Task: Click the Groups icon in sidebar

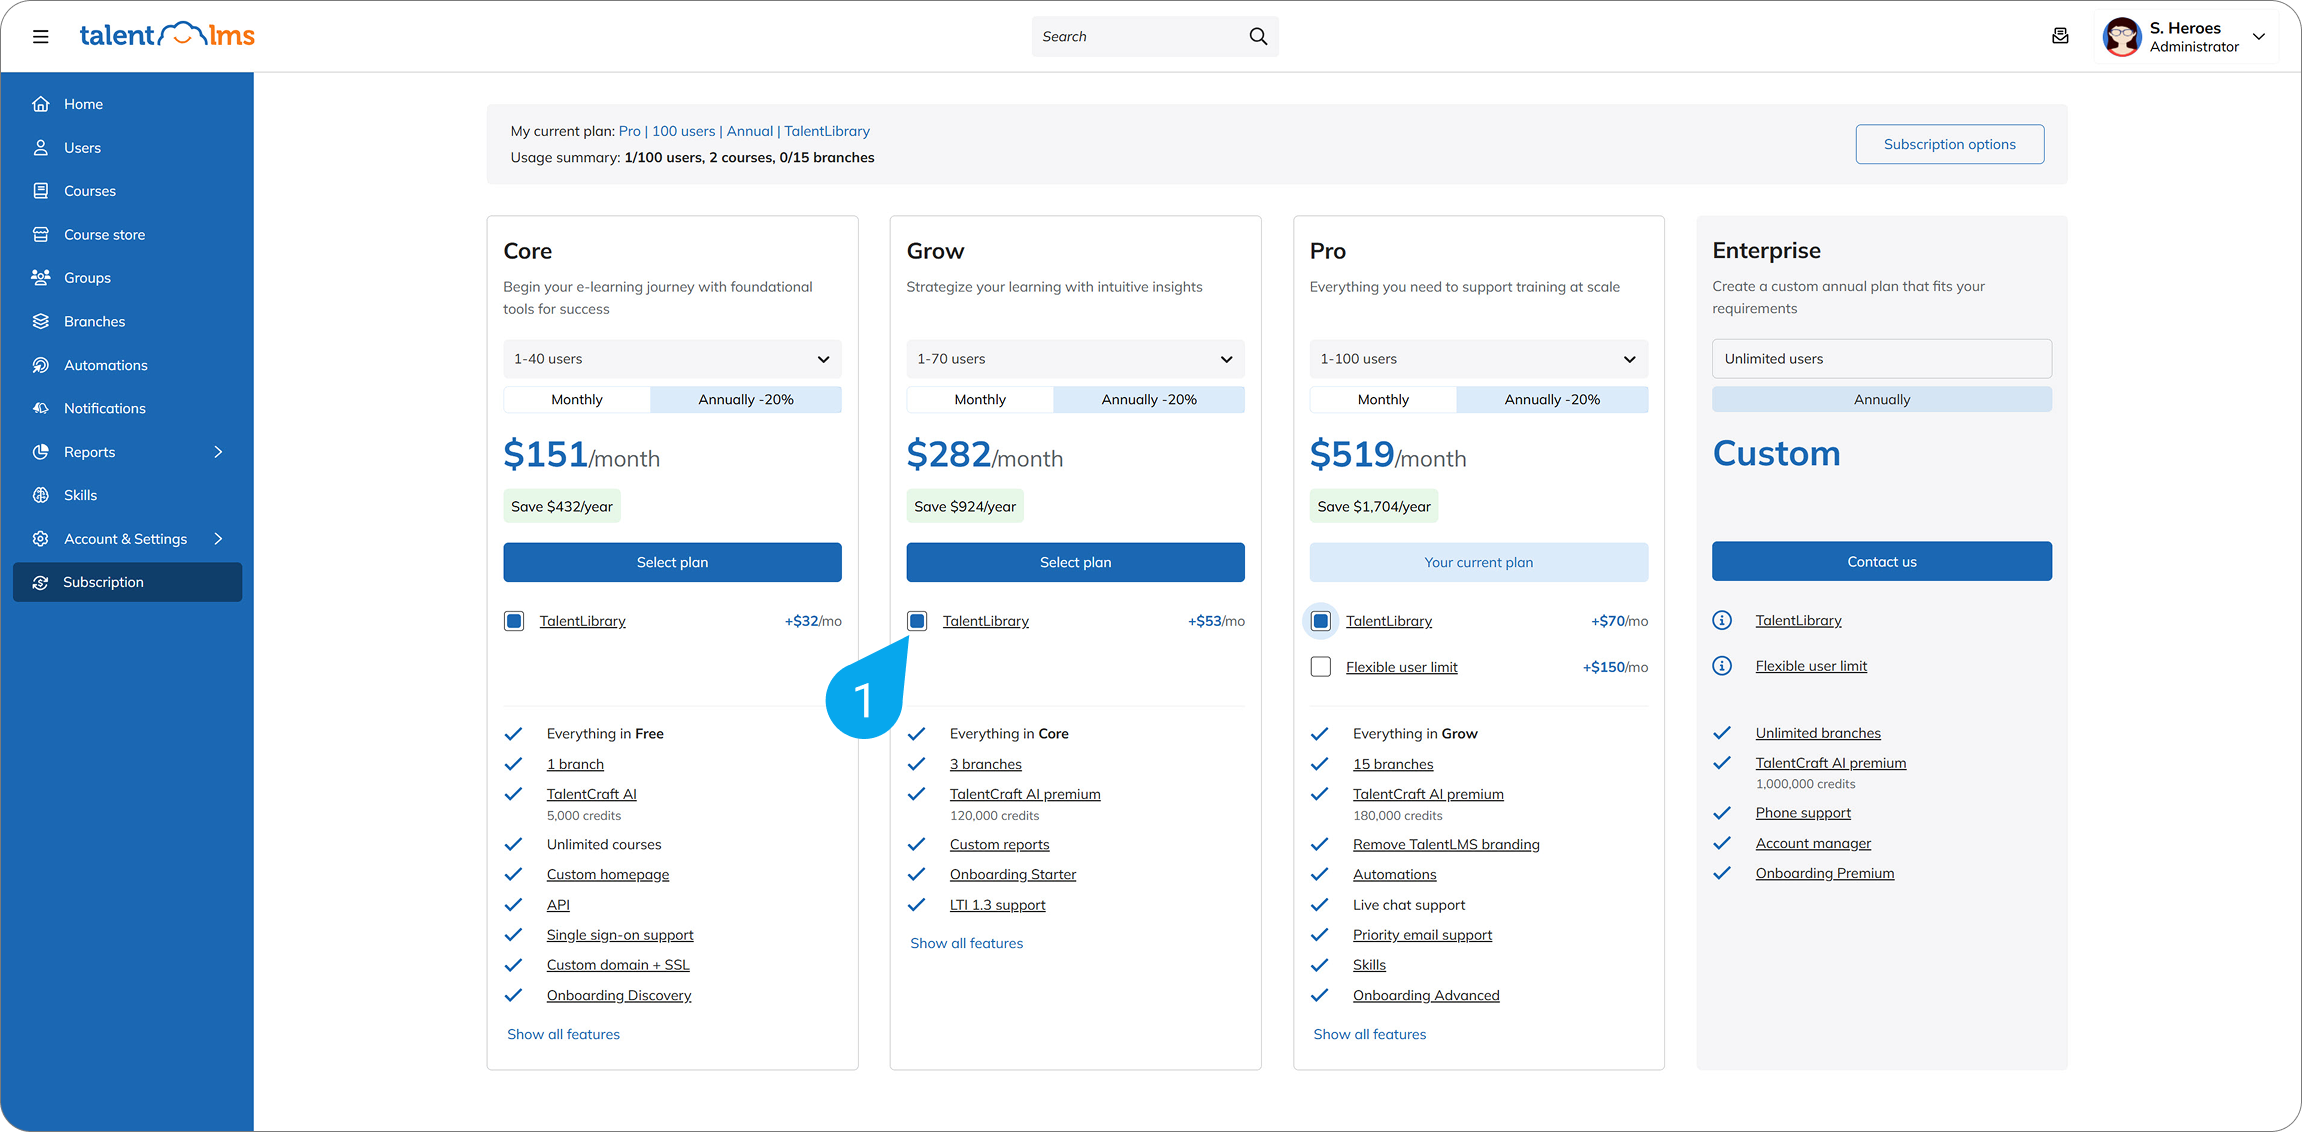Action: (x=41, y=278)
